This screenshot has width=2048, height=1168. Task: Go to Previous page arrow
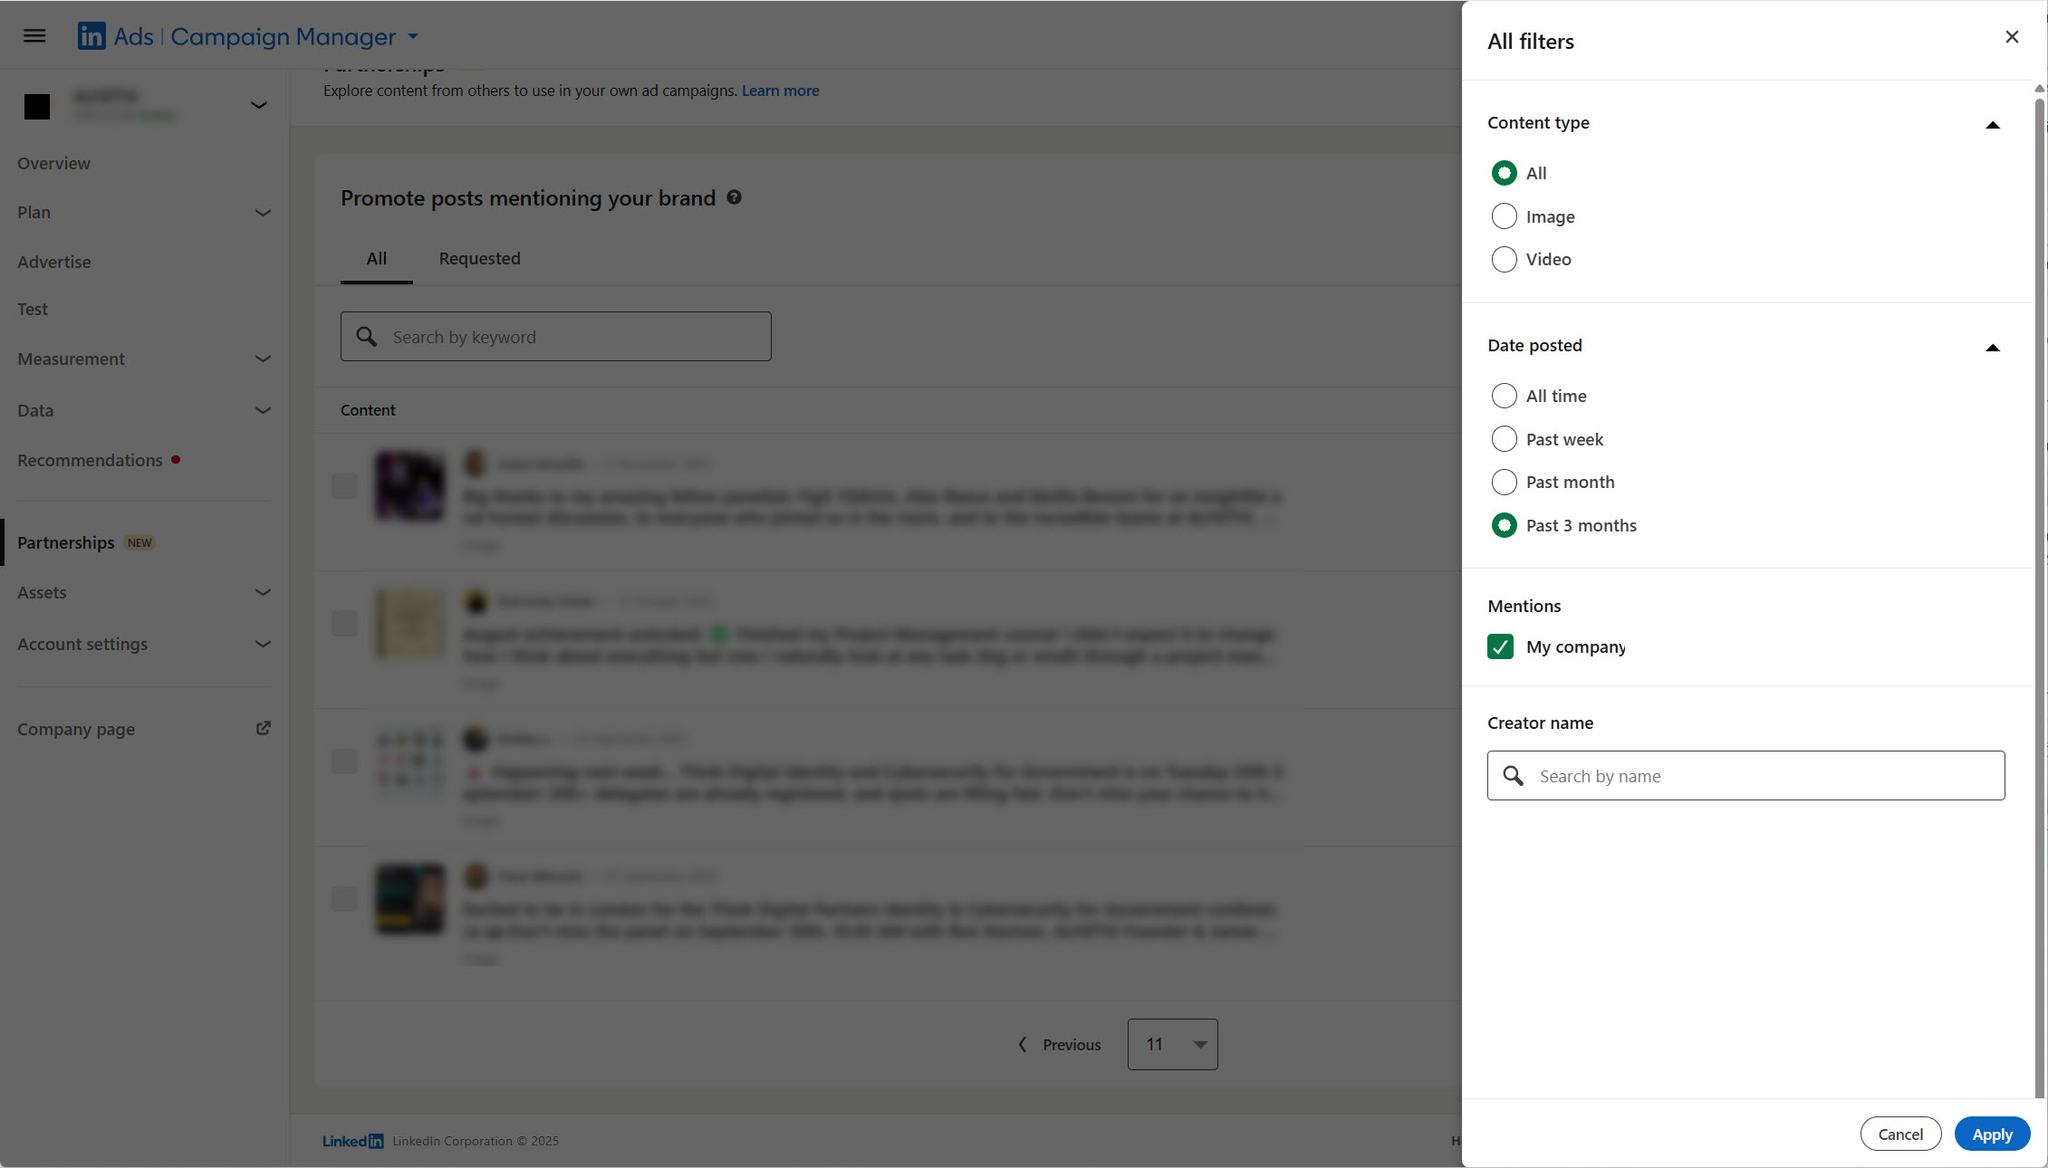(x=1022, y=1044)
